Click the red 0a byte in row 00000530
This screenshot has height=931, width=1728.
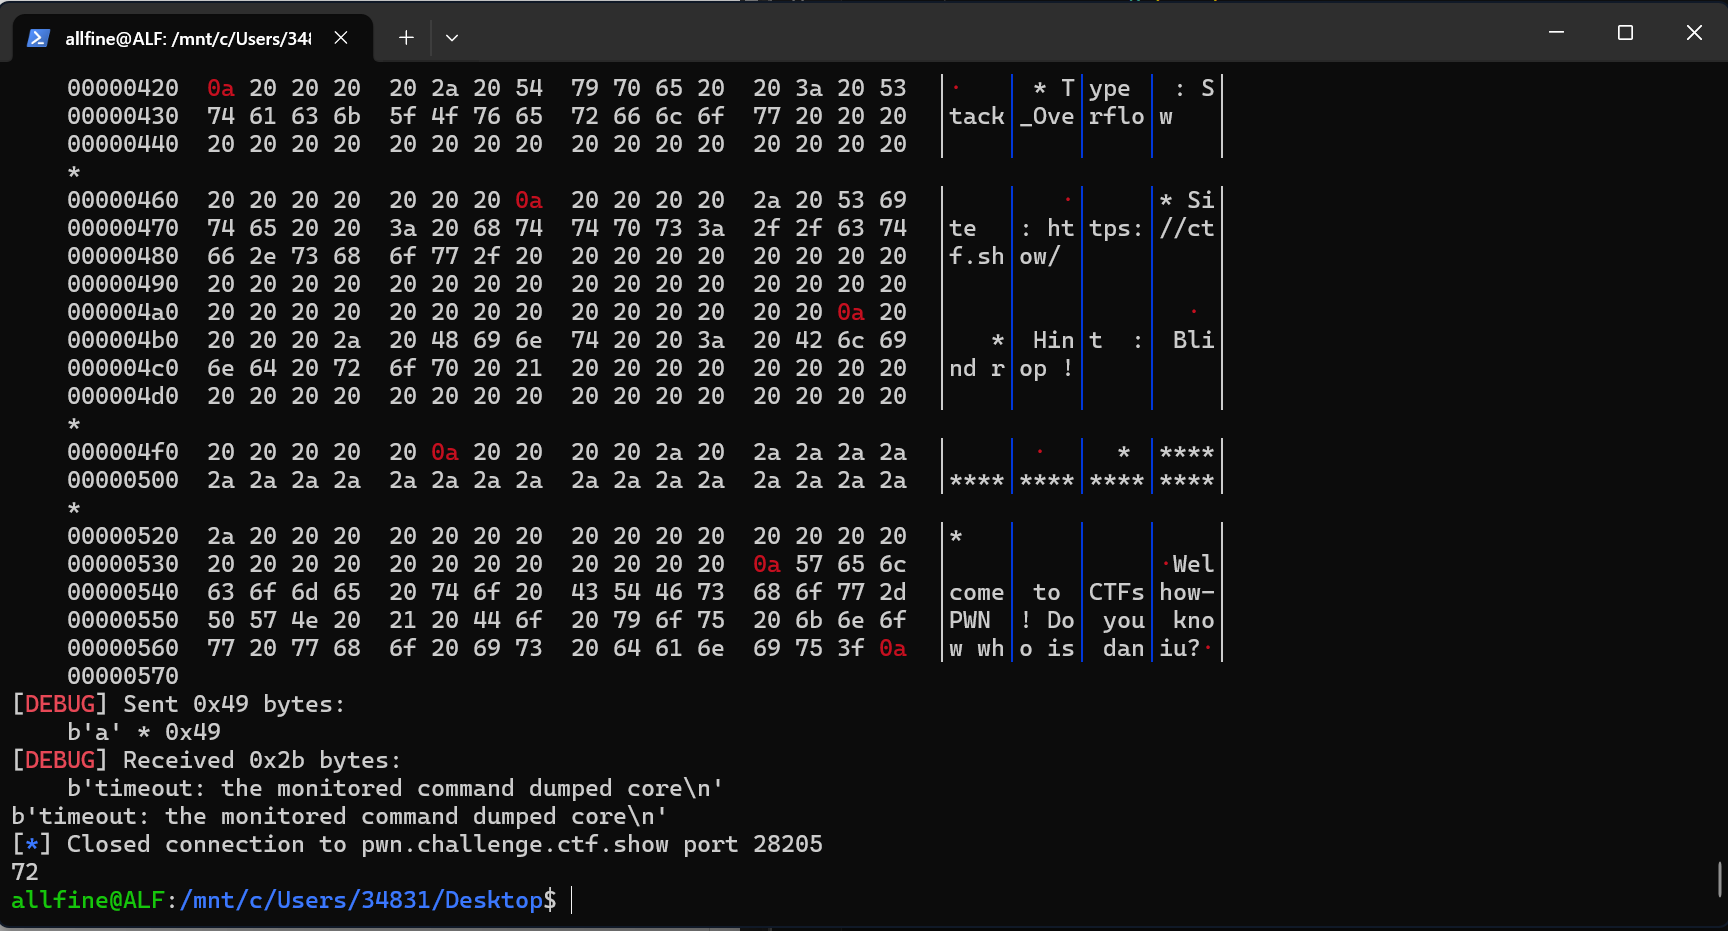tap(767, 564)
